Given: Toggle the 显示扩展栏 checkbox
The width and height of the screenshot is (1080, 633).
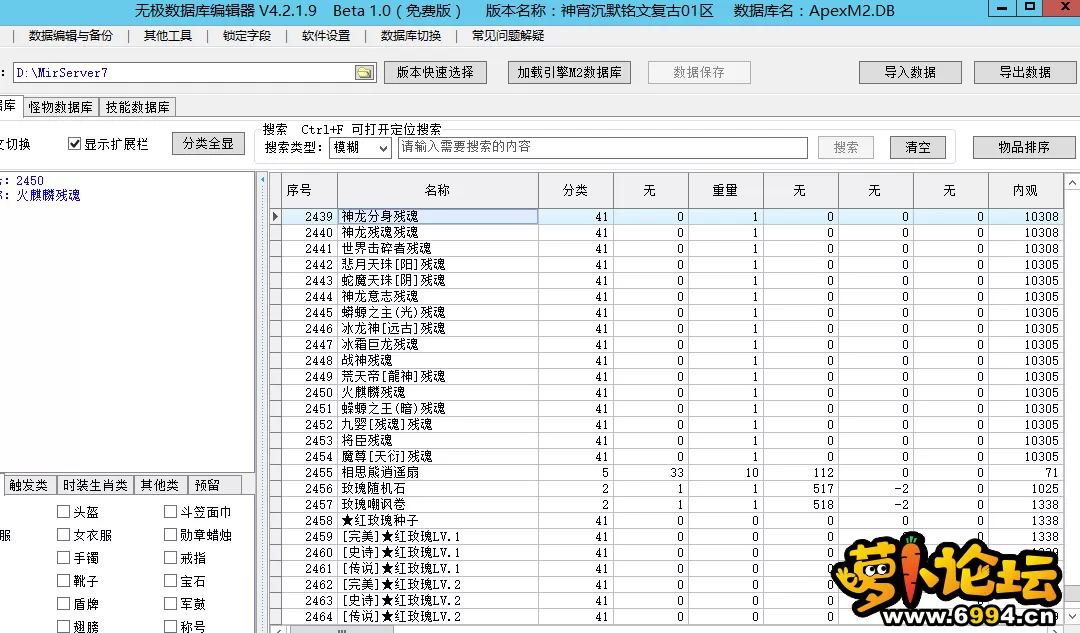Looking at the screenshot, I should (74, 143).
